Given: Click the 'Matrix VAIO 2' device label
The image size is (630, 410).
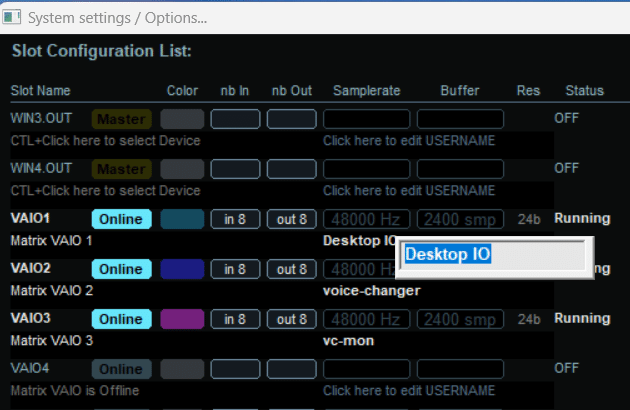Looking at the screenshot, I should [x=52, y=291].
